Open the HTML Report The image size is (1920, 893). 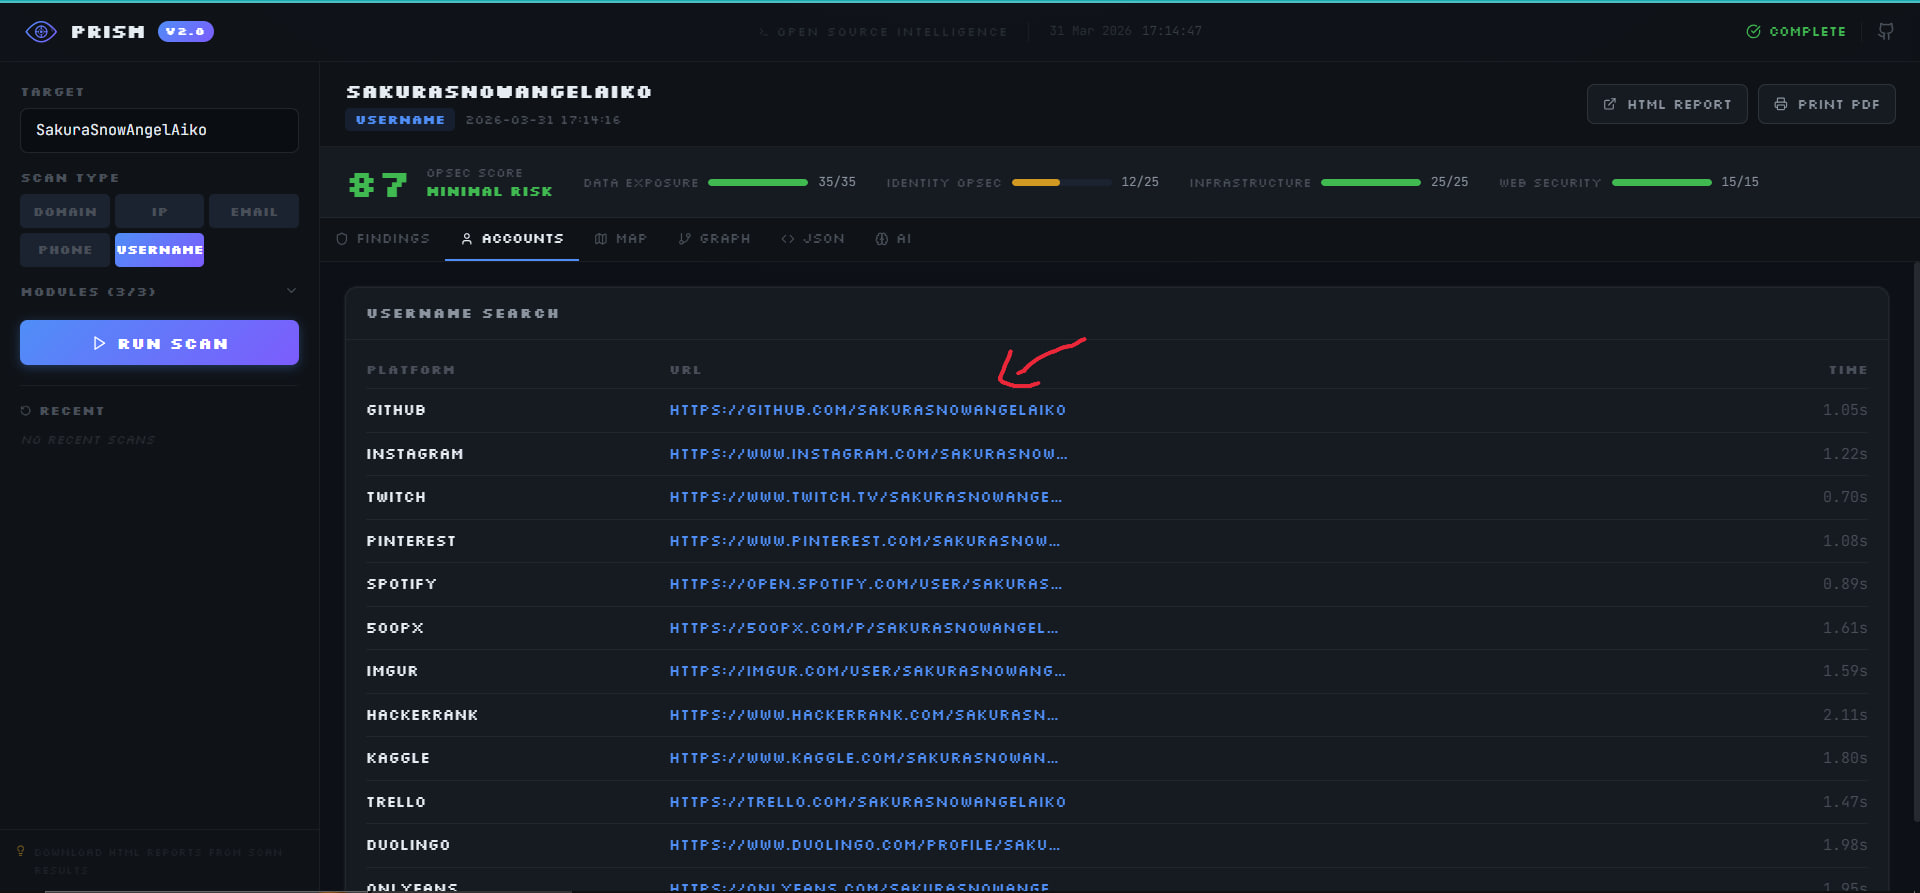1667,104
